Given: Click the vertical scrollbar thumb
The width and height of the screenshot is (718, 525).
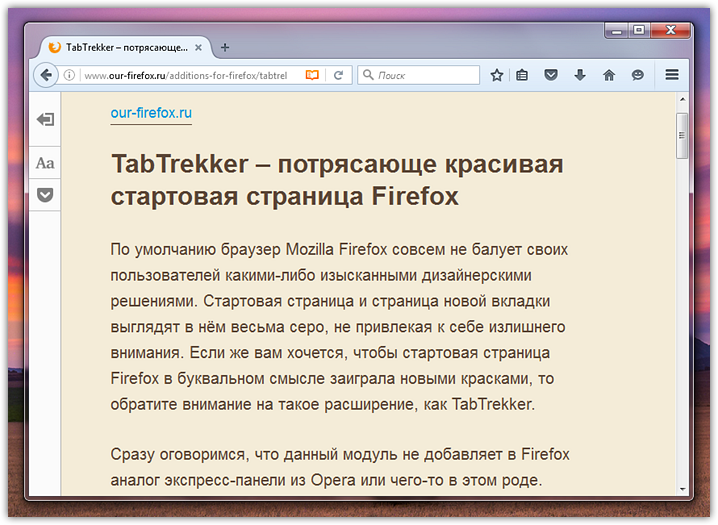Looking at the screenshot, I should [682, 135].
